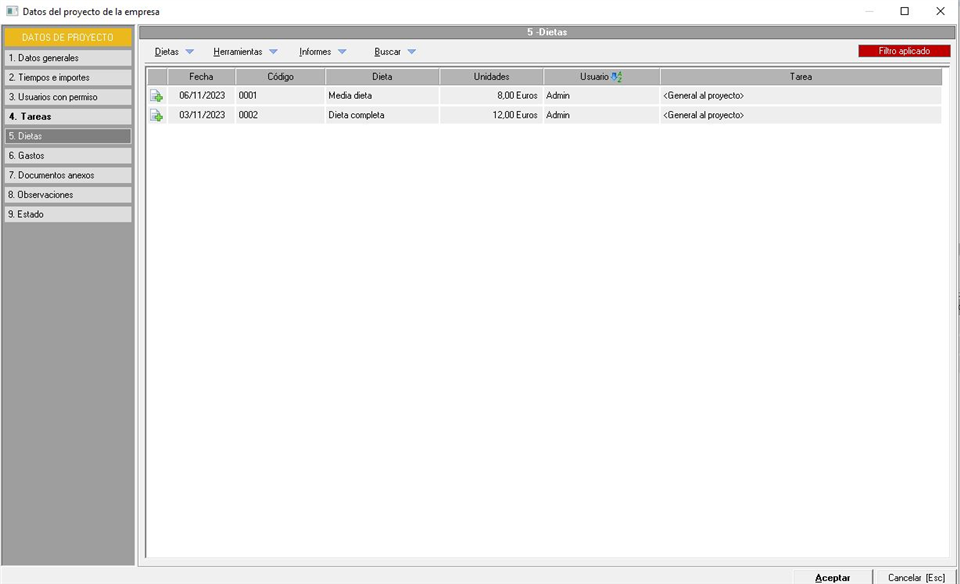Switch to 9. Estado section

pyautogui.click(x=68, y=214)
